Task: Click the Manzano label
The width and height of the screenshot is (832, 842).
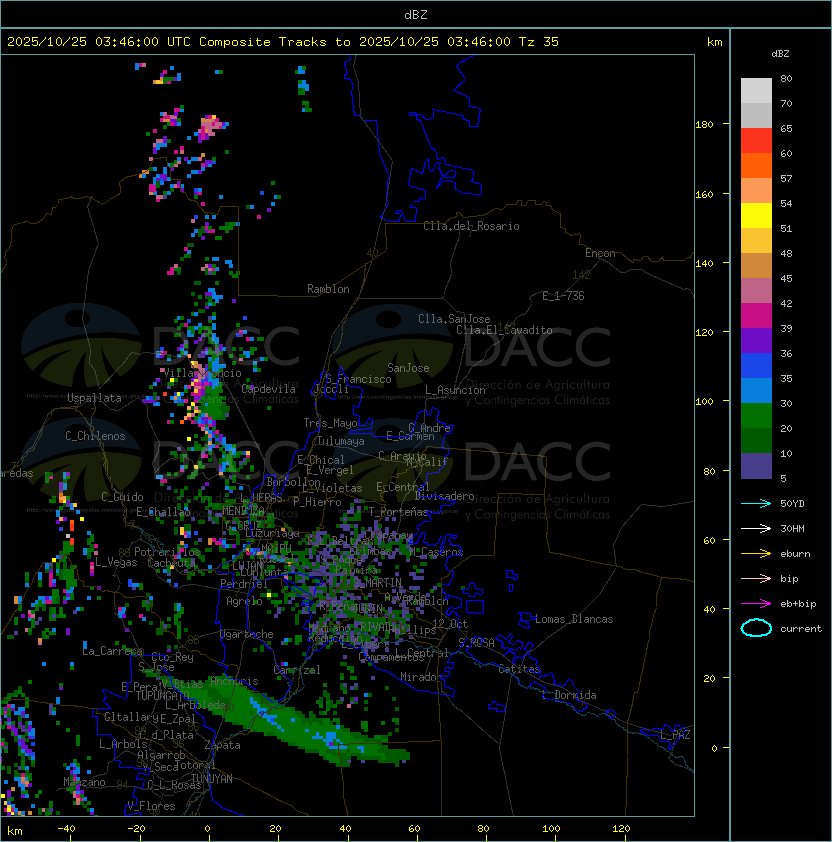Action: coord(84,782)
